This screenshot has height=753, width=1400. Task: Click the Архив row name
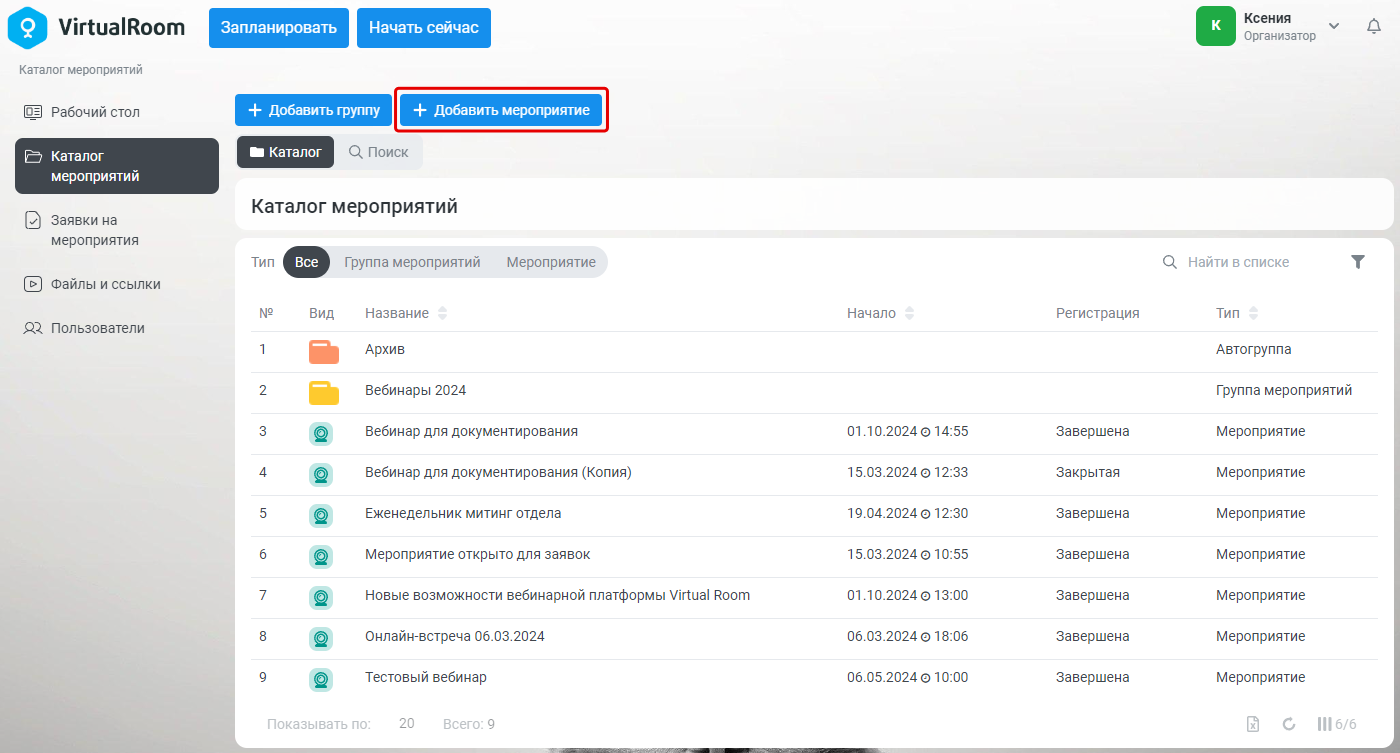[385, 349]
